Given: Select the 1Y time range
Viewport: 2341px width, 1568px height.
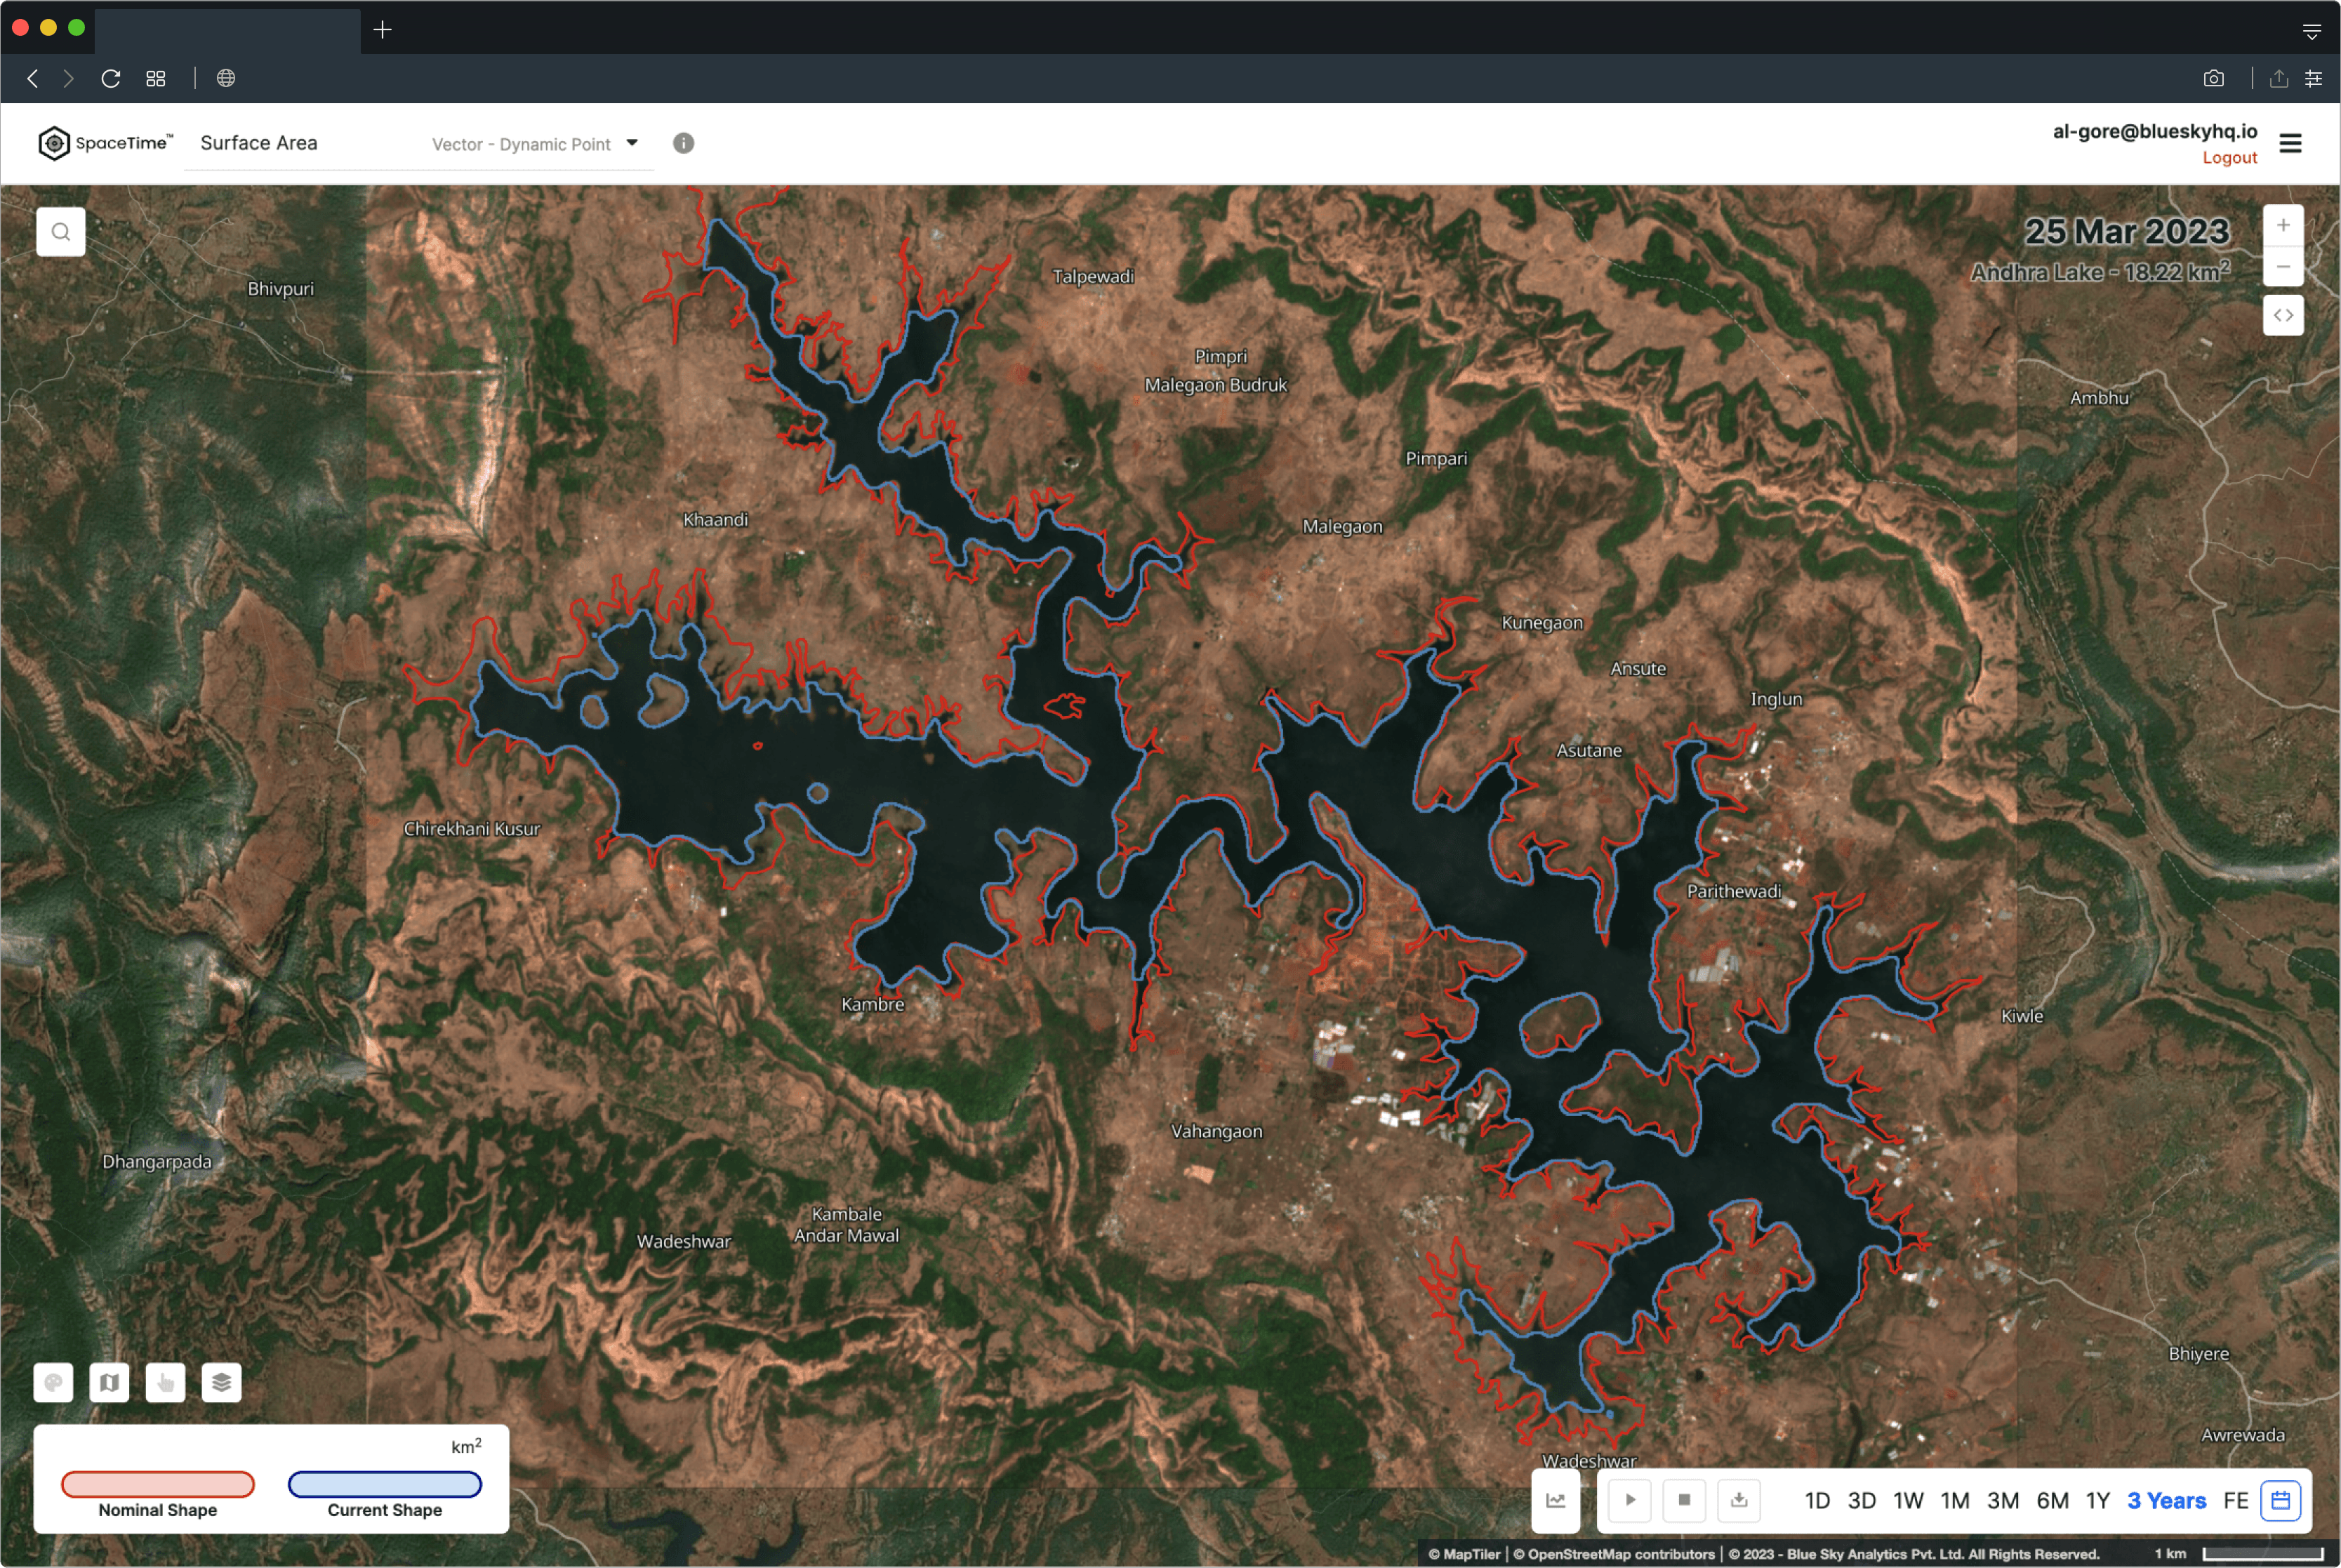Looking at the screenshot, I should [2098, 1500].
